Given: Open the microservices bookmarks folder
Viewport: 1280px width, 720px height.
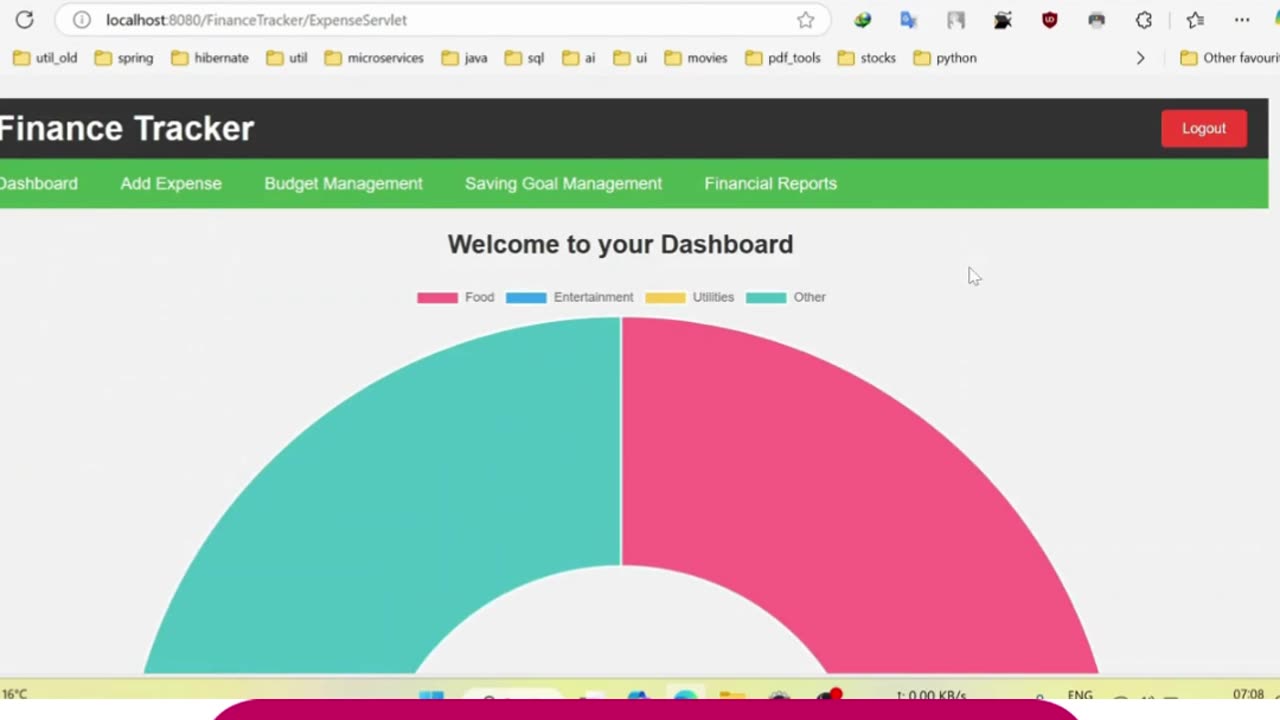Looking at the screenshot, I should (x=374, y=58).
